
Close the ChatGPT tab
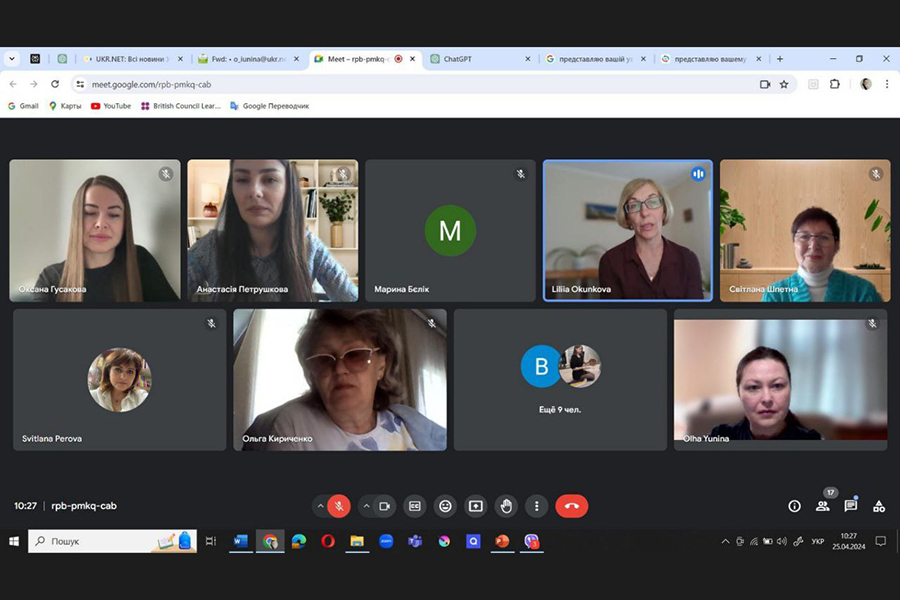point(527,59)
